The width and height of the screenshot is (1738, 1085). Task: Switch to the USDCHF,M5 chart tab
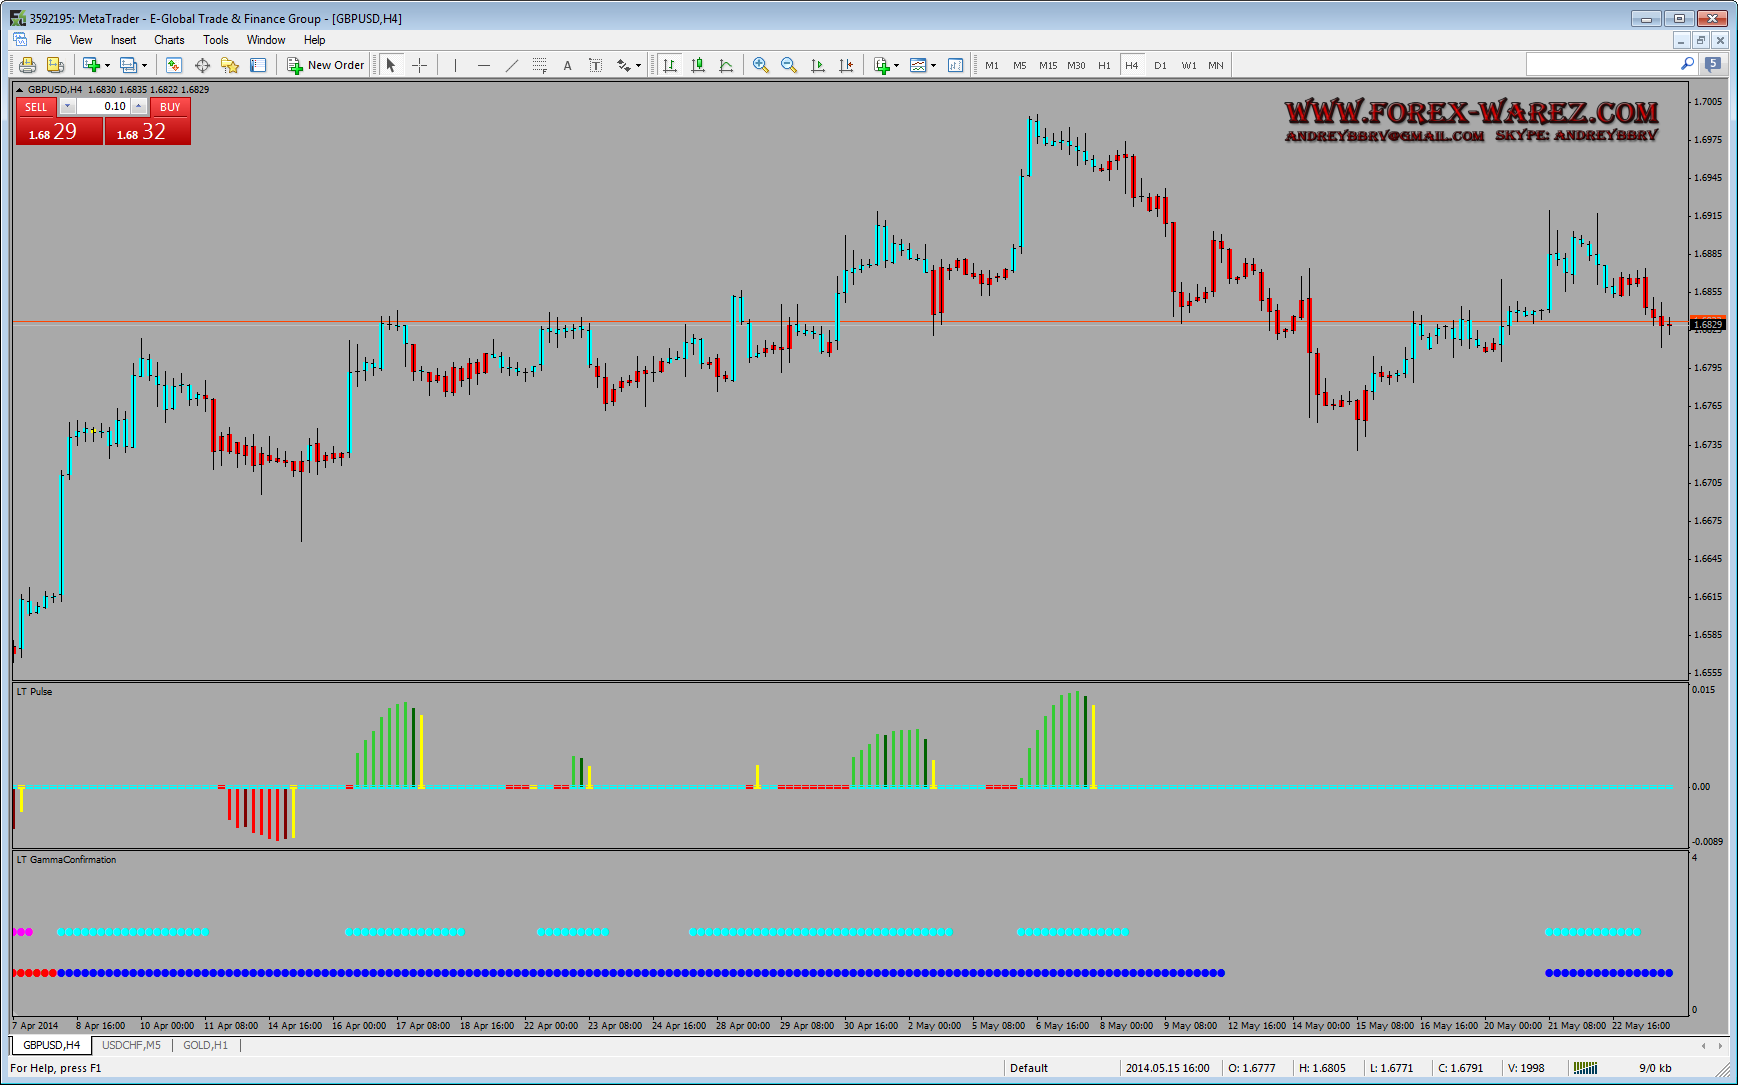(131, 1045)
